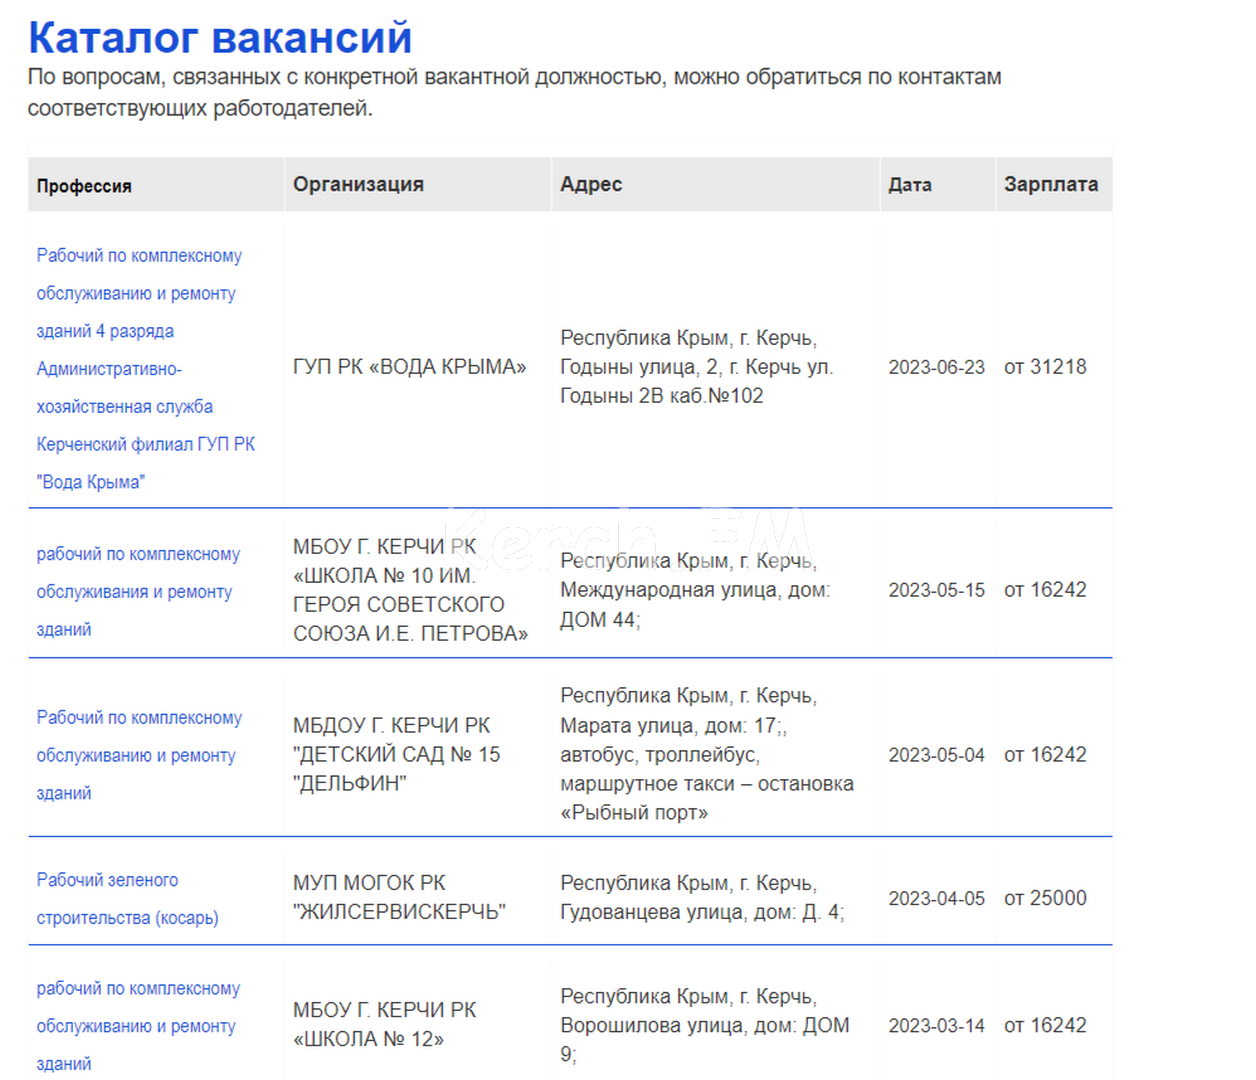1256x1080 pixels.
Task: Open the Школа № 12 row vacancy link
Action: pos(138,1026)
